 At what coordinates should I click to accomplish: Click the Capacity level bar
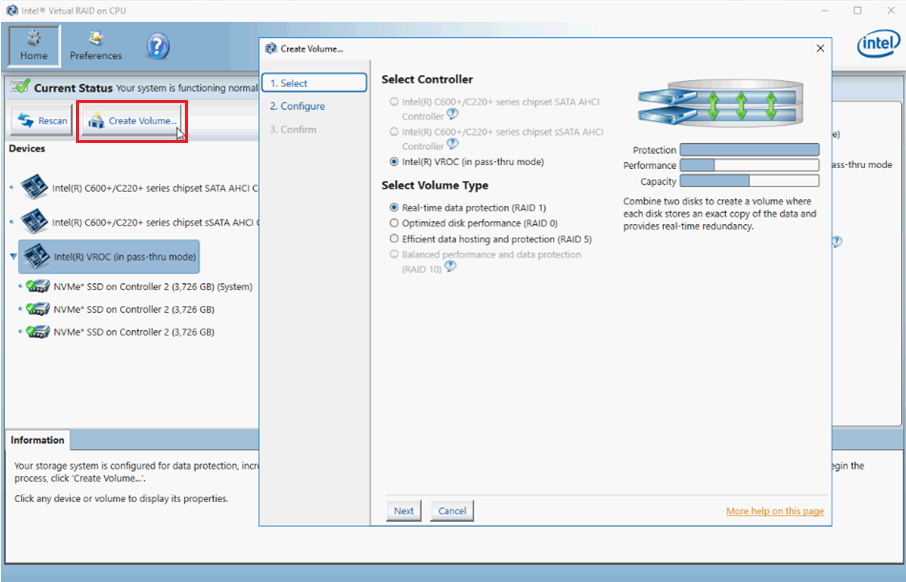(749, 181)
